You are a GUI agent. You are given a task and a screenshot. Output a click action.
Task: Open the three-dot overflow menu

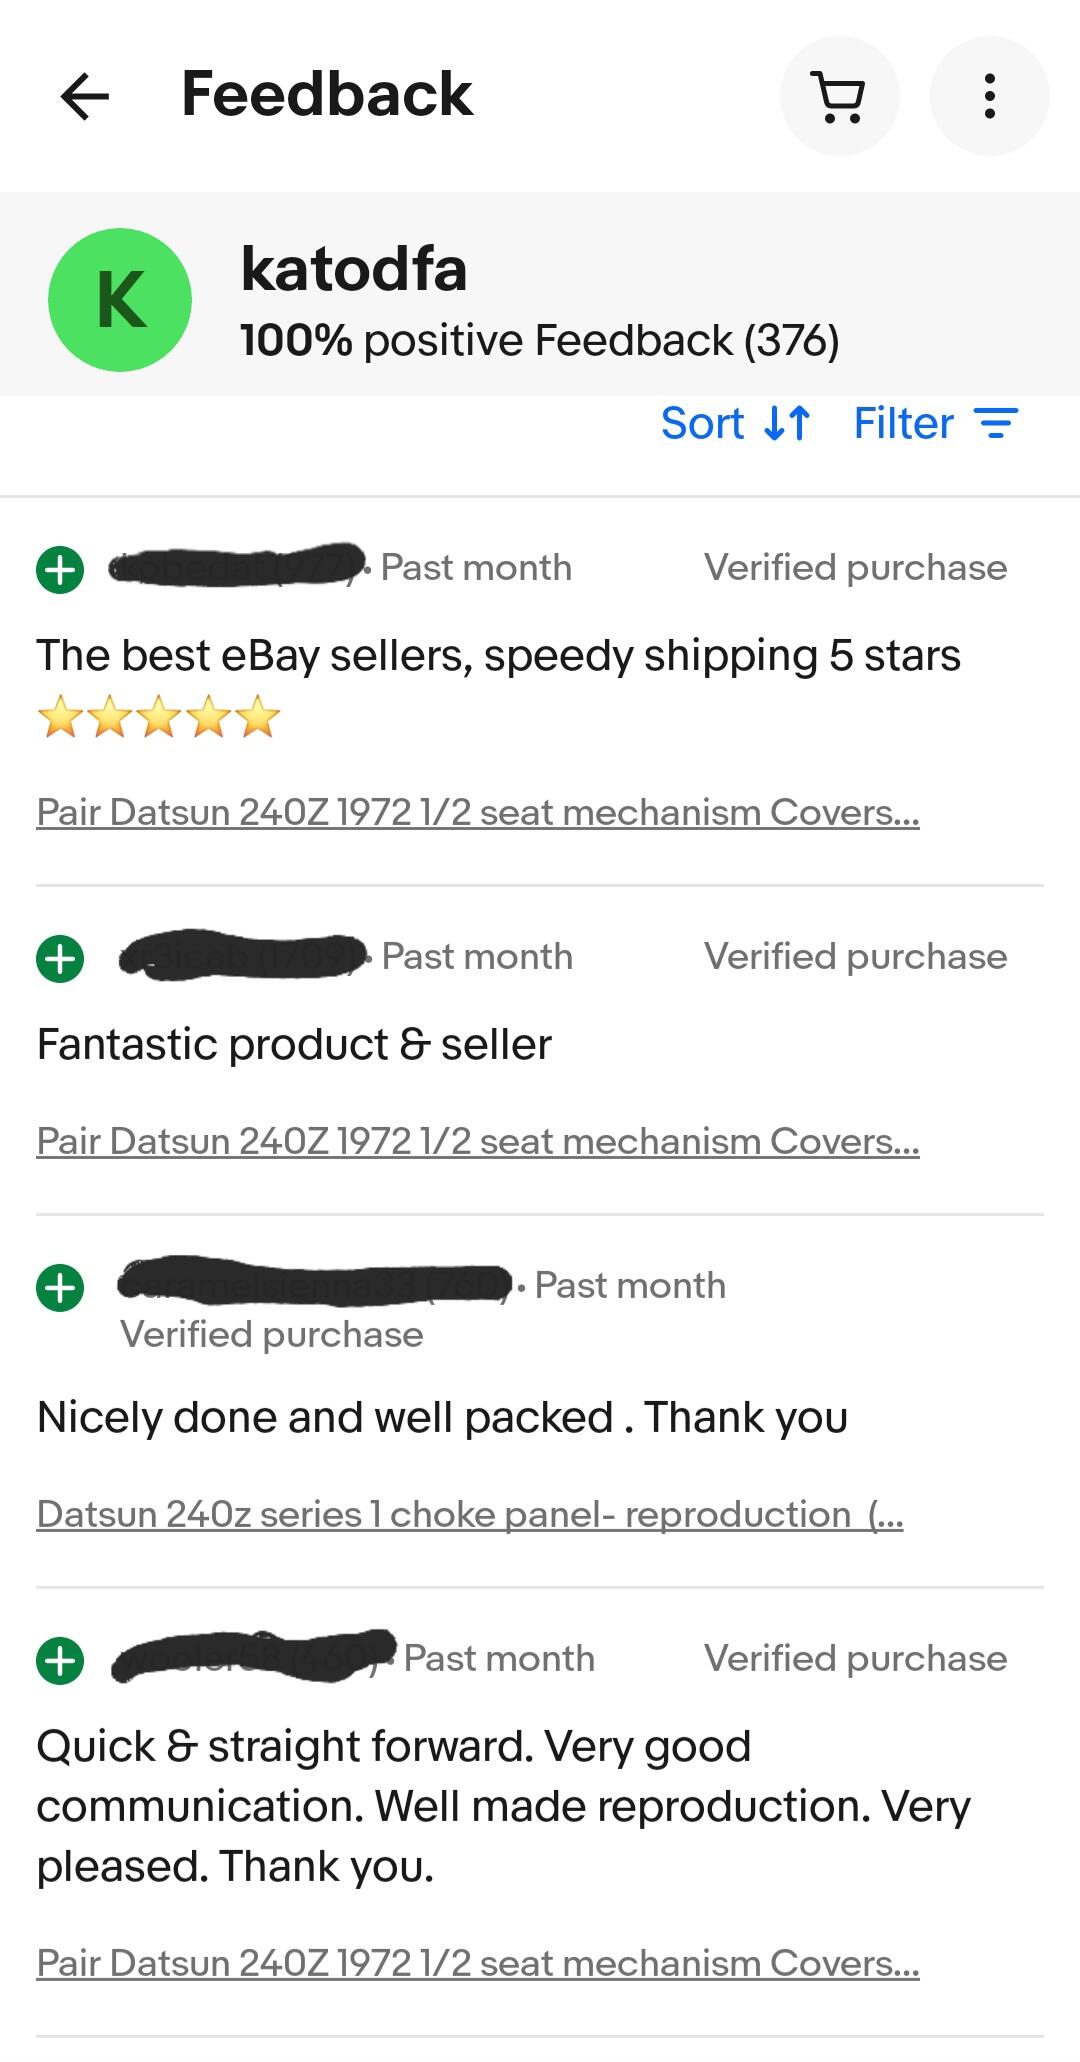tap(989, 96)
